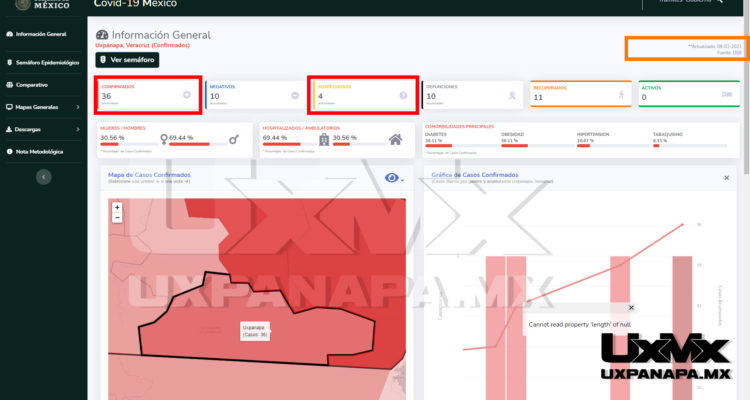Image resolution: width=750 pixels, height=400 pixels.
Task: Click the Comparativo sidebar icon
Action: 10,85
